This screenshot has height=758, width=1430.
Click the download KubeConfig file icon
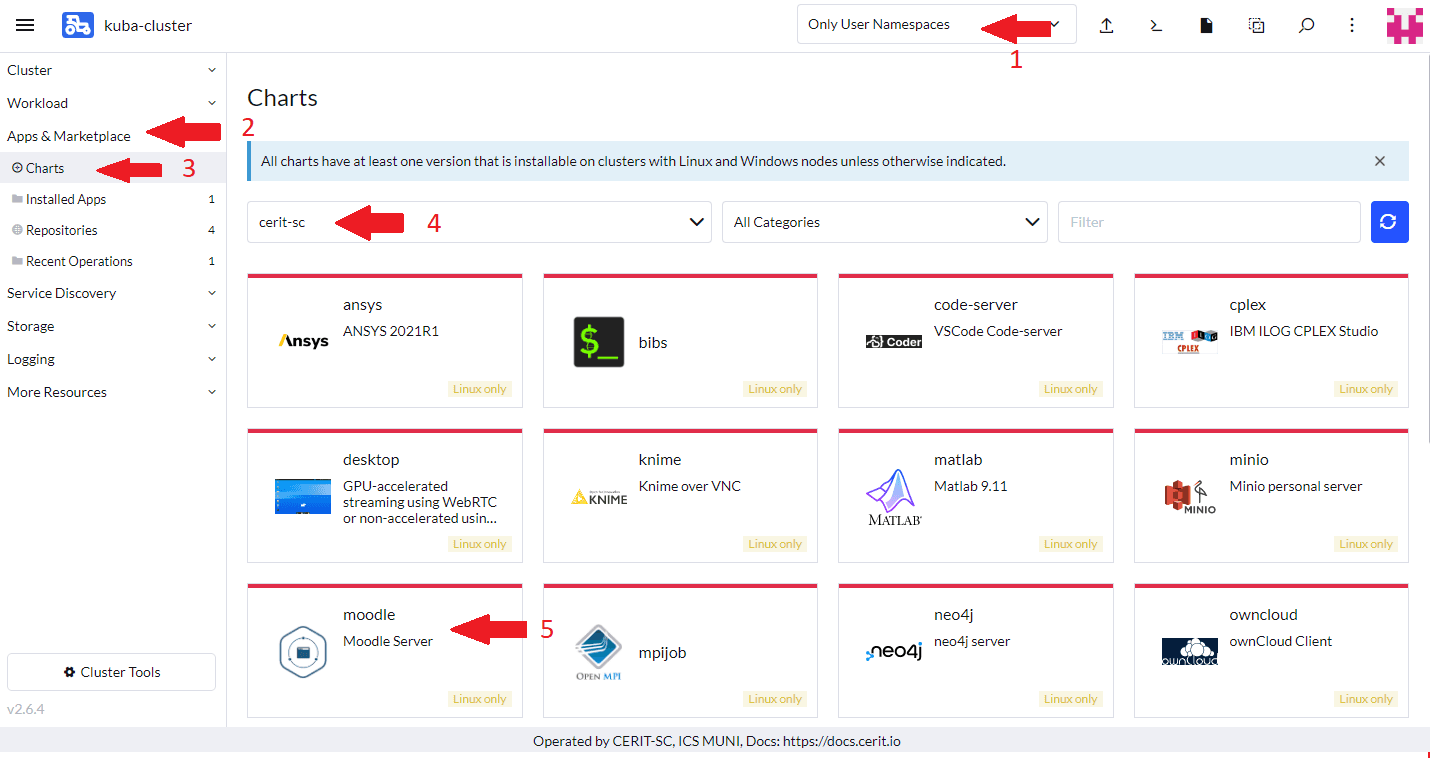coord(1206,26)
